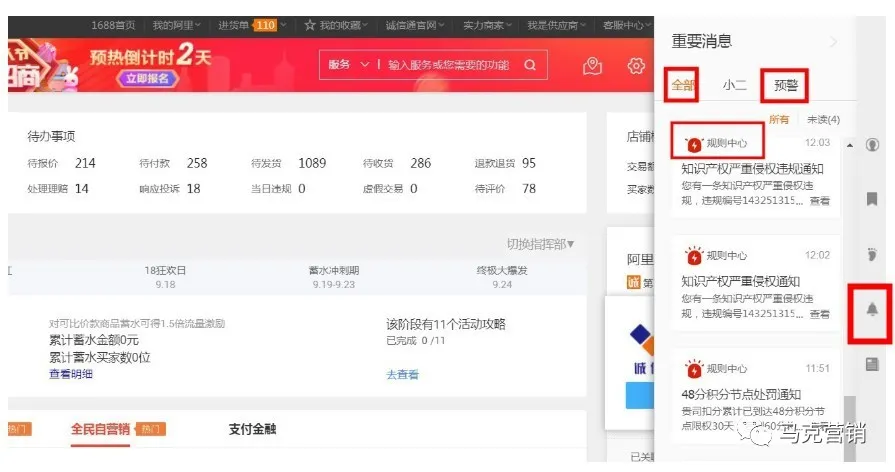Open 退款退货 95 item
This screenshot has width=895, height=472.
(505, 163)
